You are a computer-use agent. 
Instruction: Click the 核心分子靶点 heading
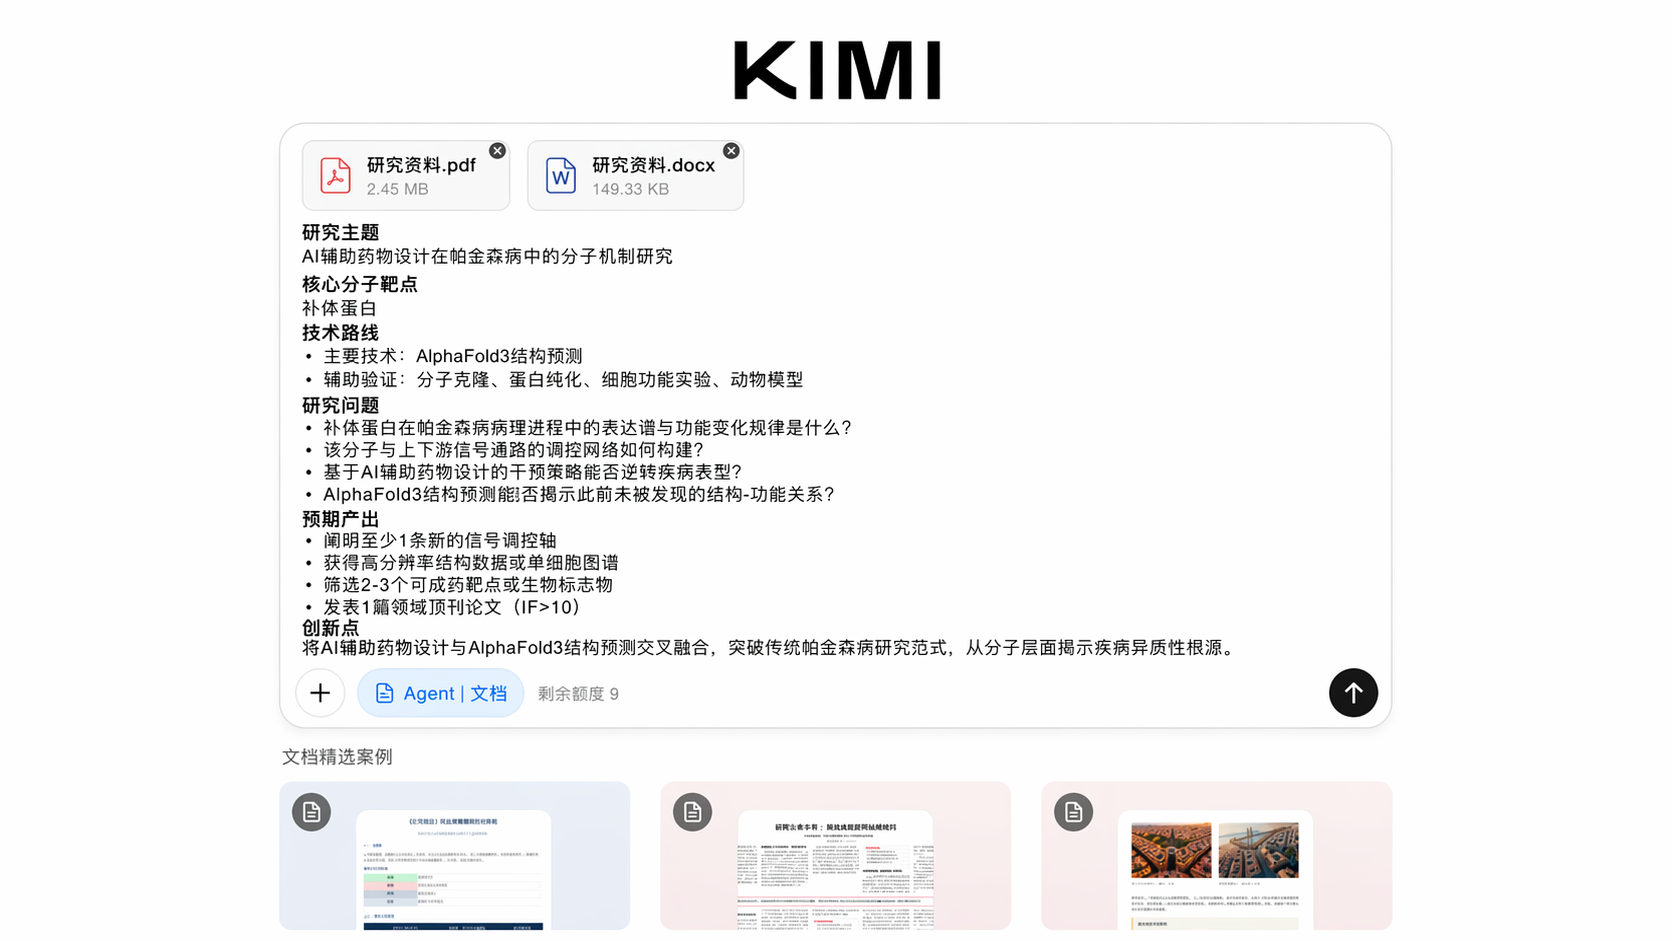coord(360,285)
